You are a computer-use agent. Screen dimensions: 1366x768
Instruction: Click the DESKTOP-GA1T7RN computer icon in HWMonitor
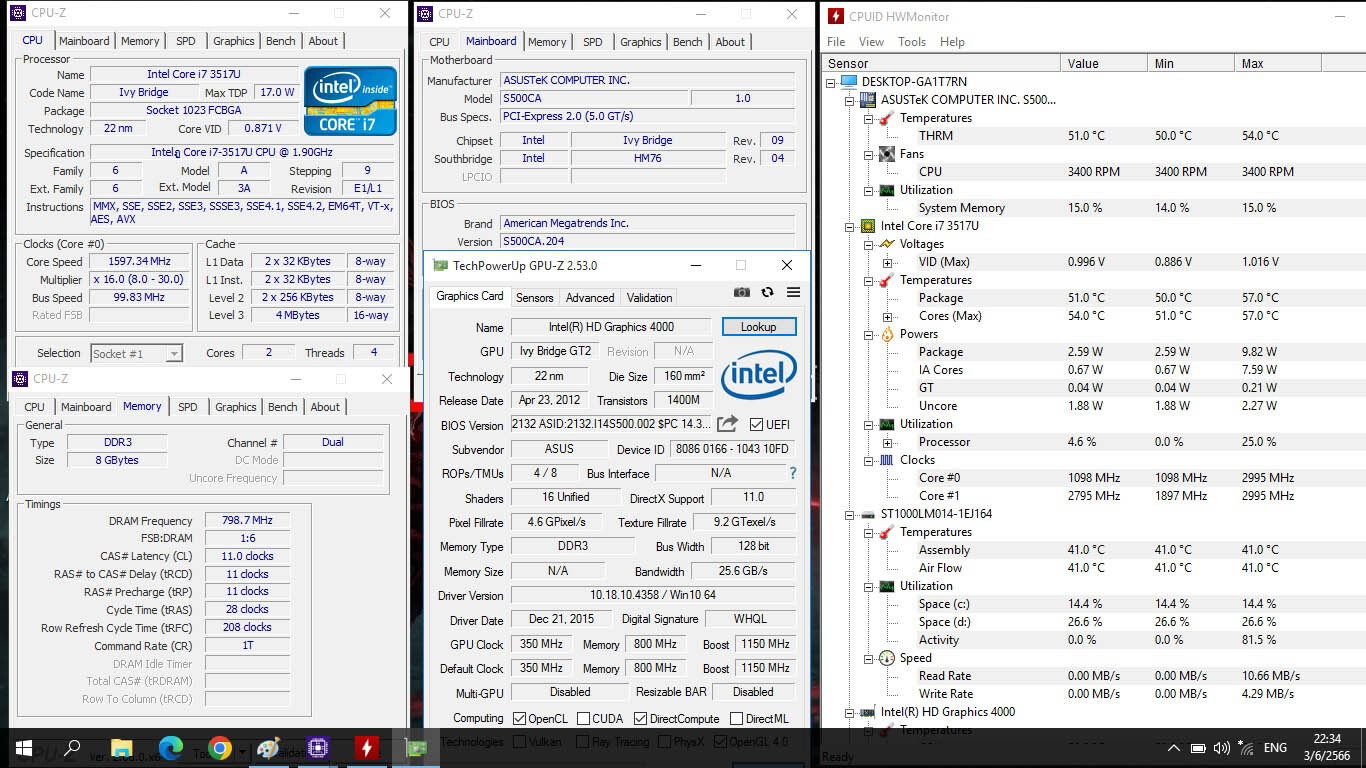(849, 81)
